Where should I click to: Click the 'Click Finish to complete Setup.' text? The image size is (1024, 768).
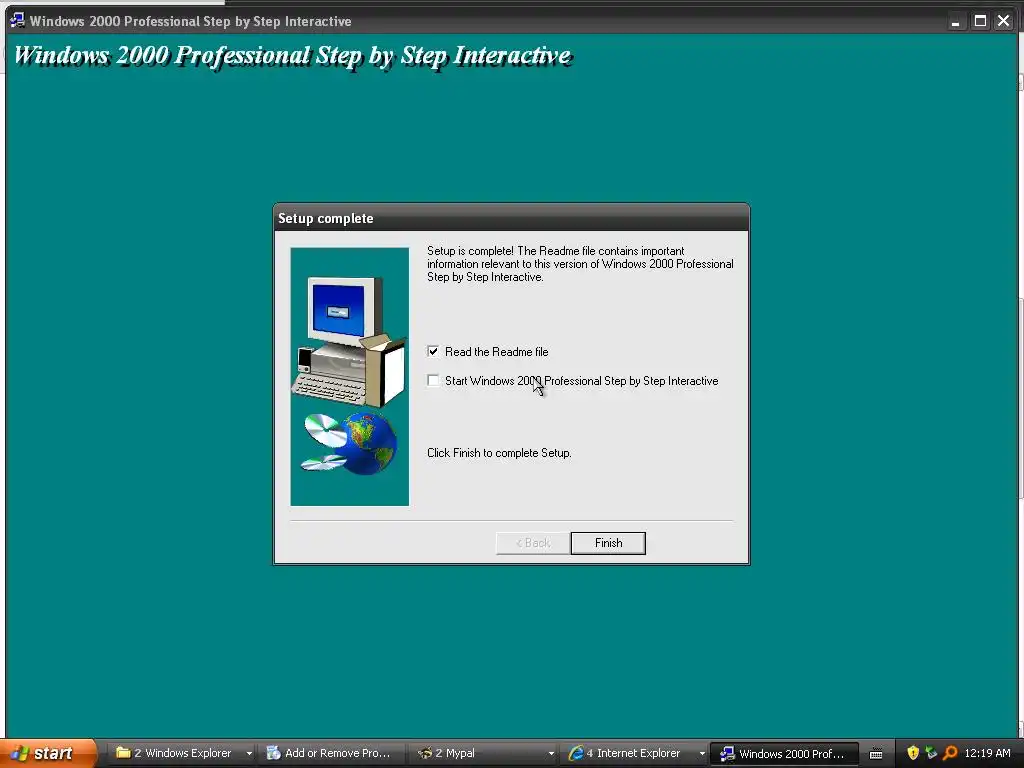pos(499,453)
